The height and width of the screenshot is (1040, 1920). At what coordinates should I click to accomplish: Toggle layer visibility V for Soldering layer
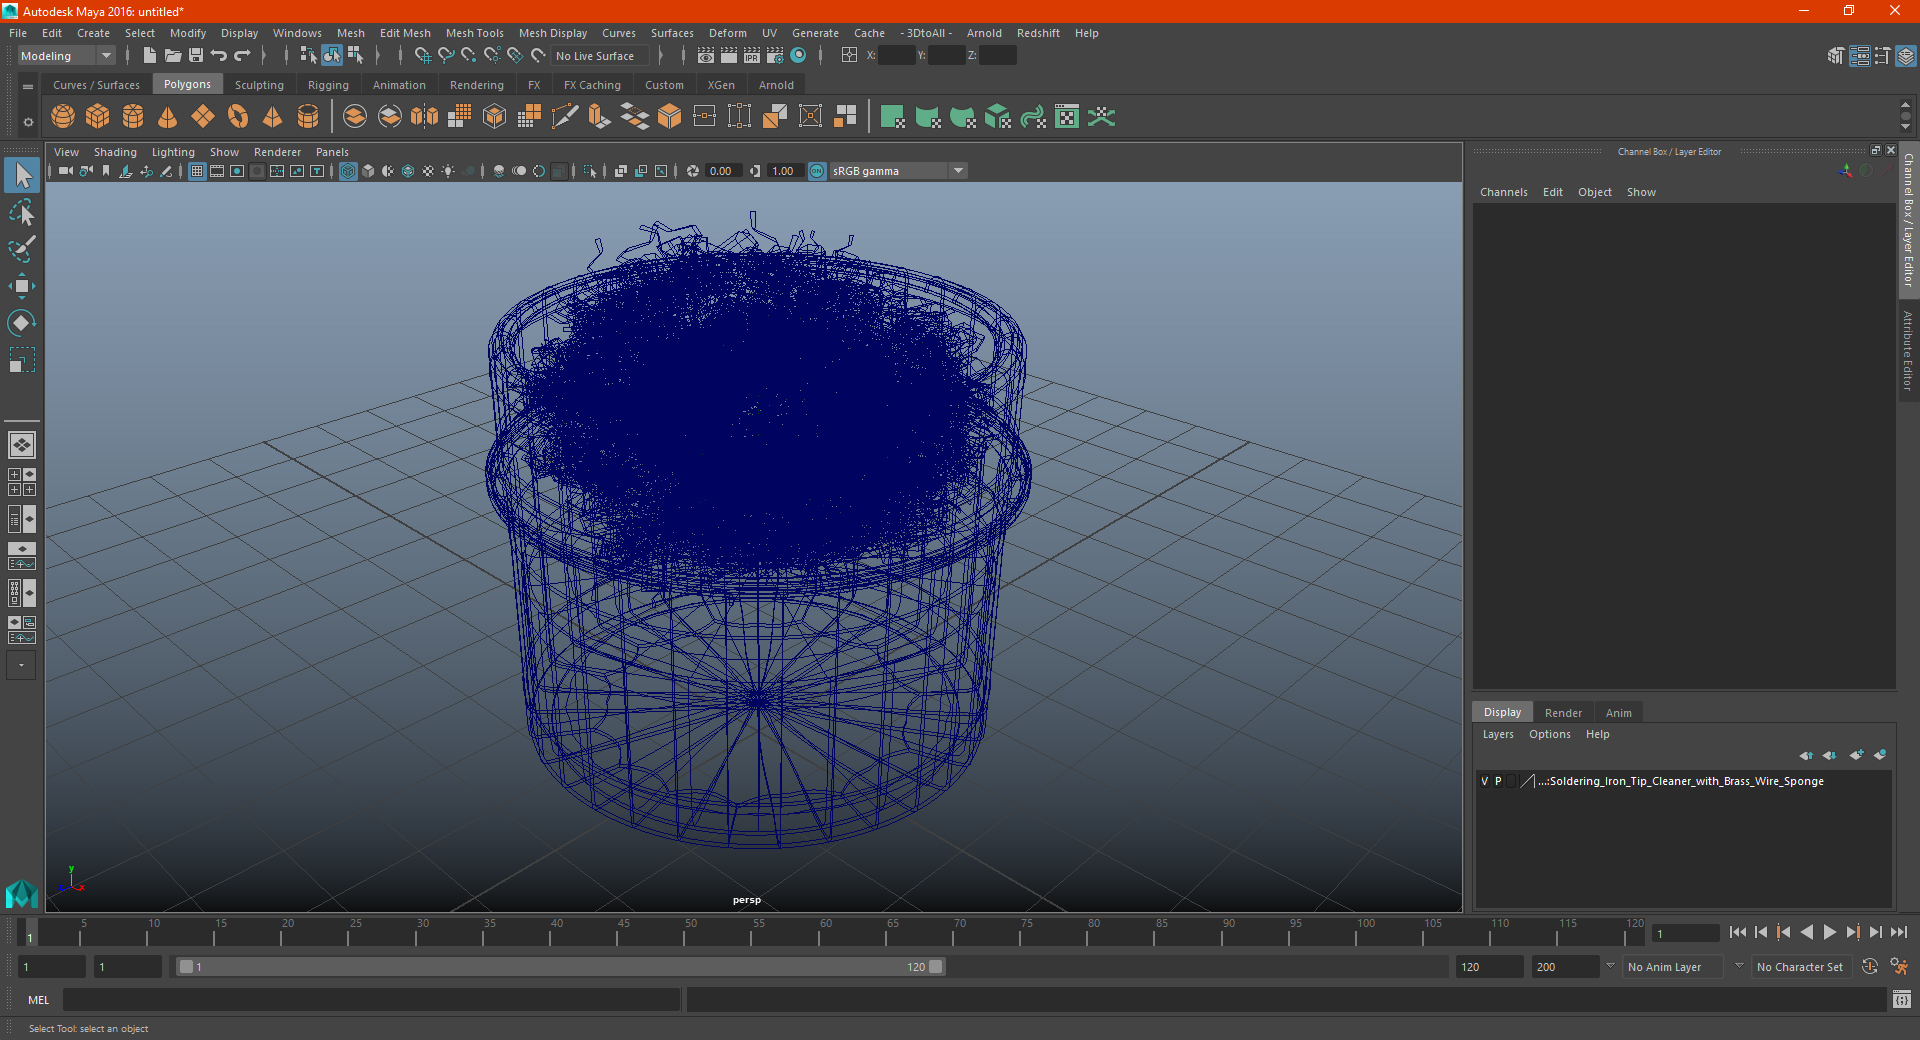pos(1484,781)
